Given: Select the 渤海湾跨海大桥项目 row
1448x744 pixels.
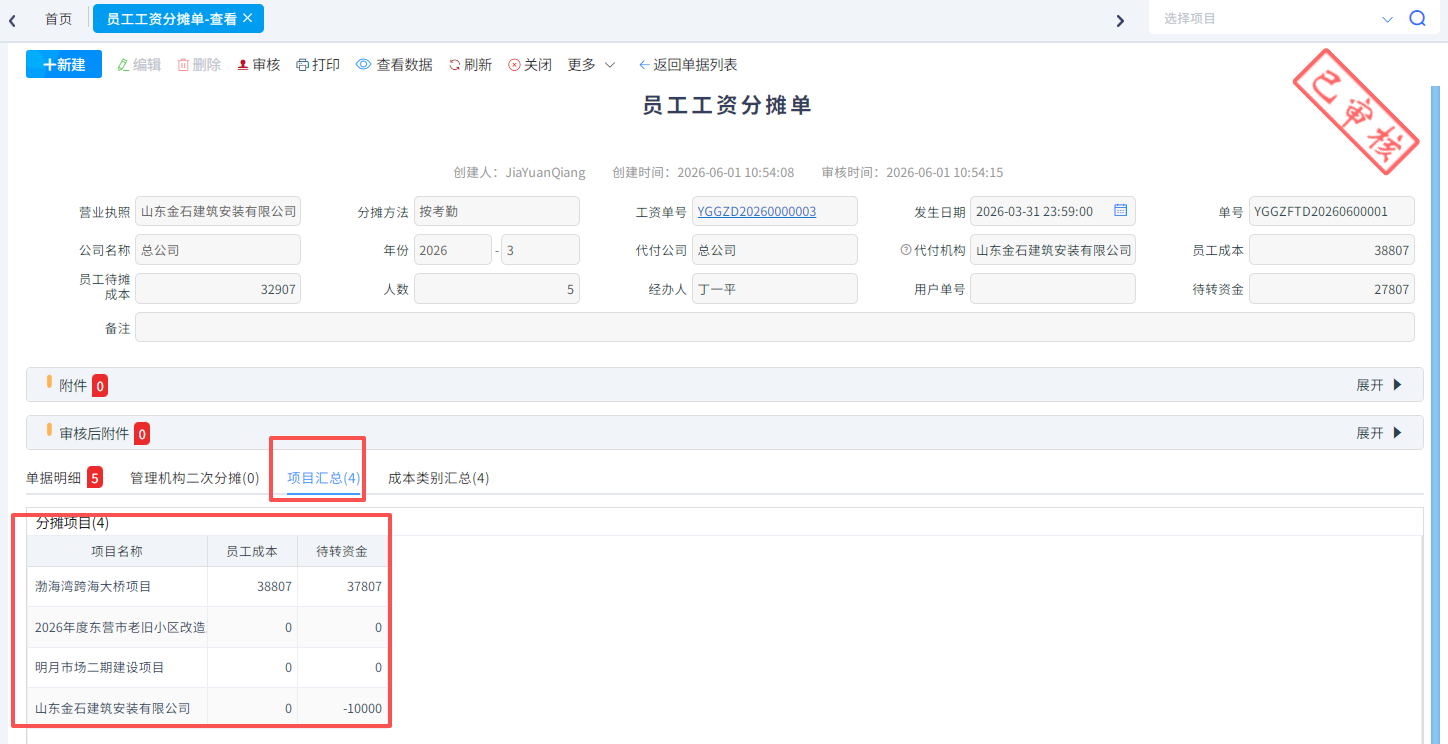Looking at the screenshot, I should [207, 587].
